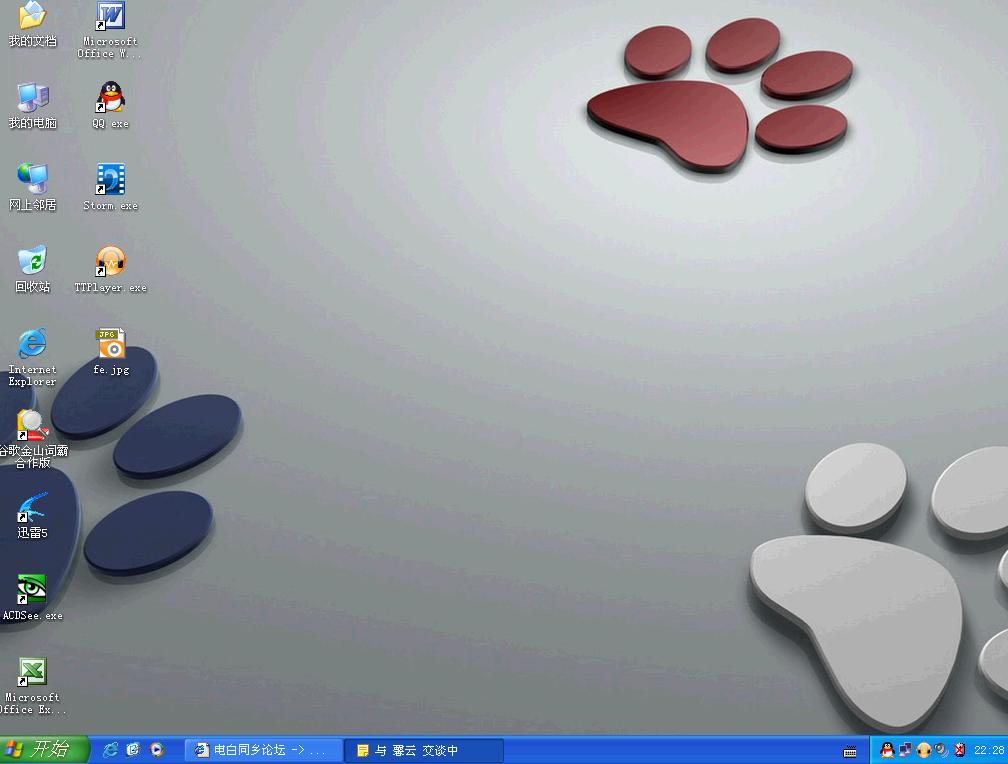Launch Internet Explorer from the quick launch bar
Screen dimensions: 1008x764
(111, 750)
